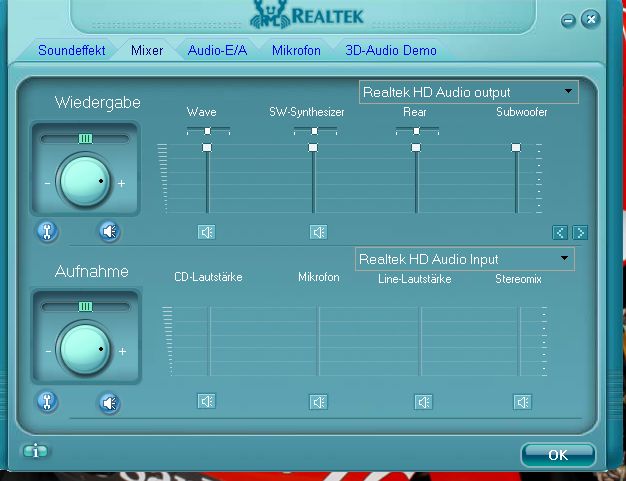Open the Audio-E/A tab

click(217, 50)
